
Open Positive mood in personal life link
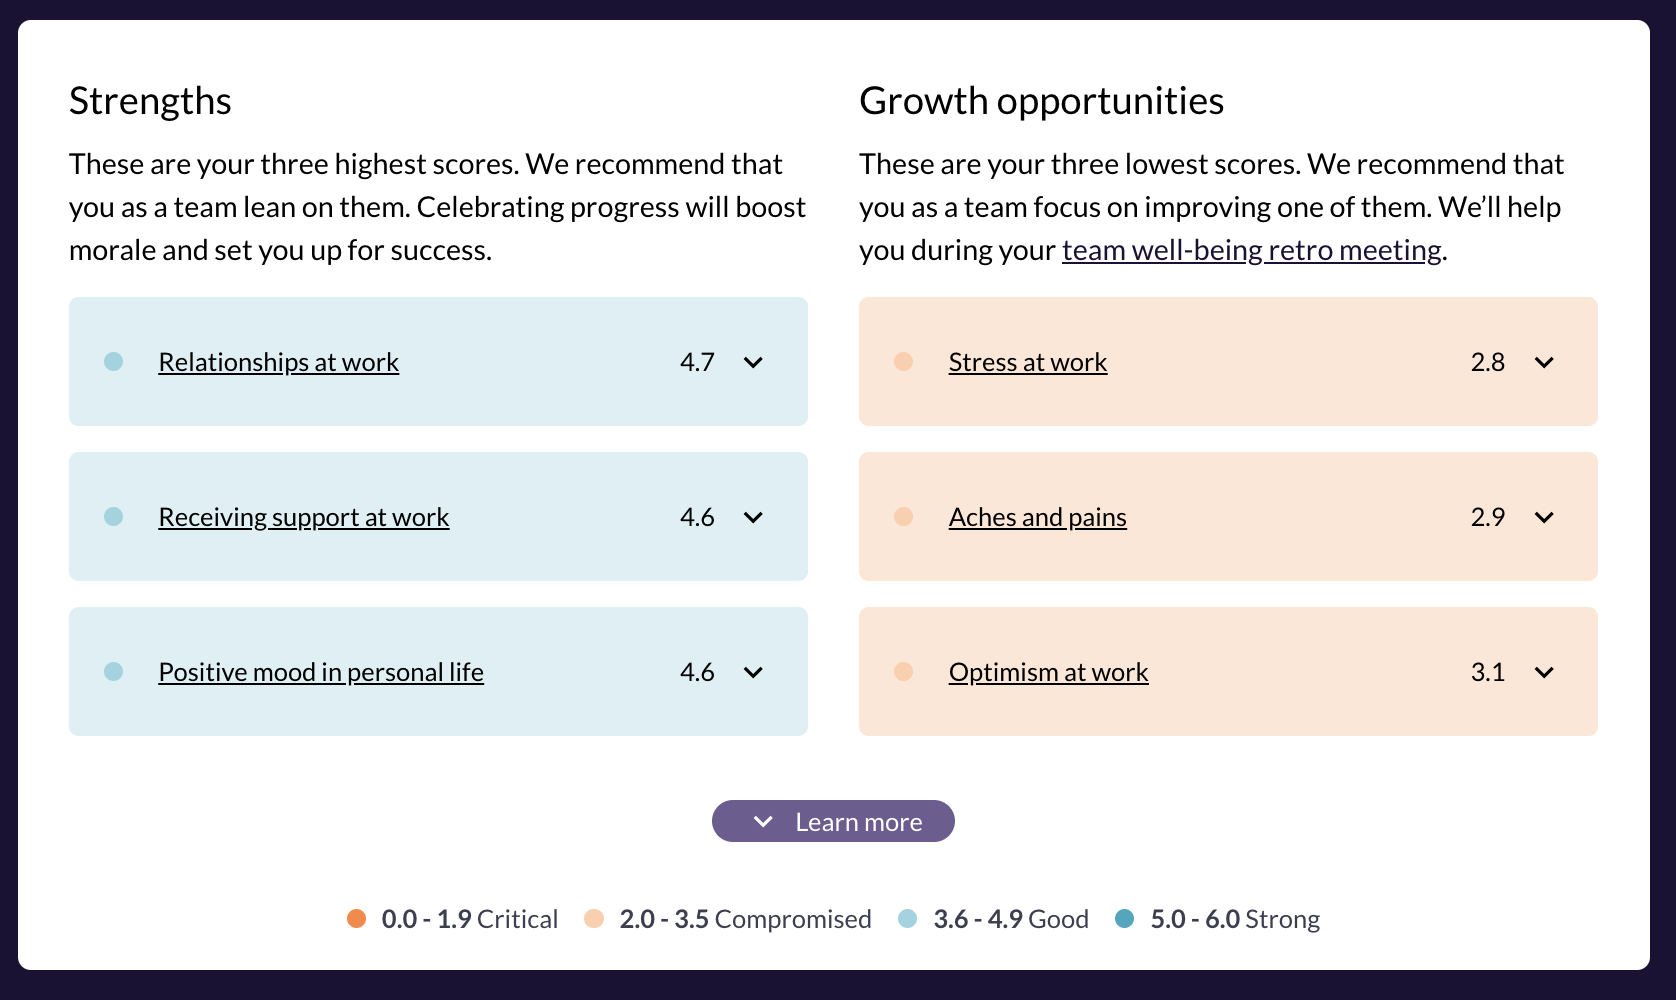(x=320, y=672)
